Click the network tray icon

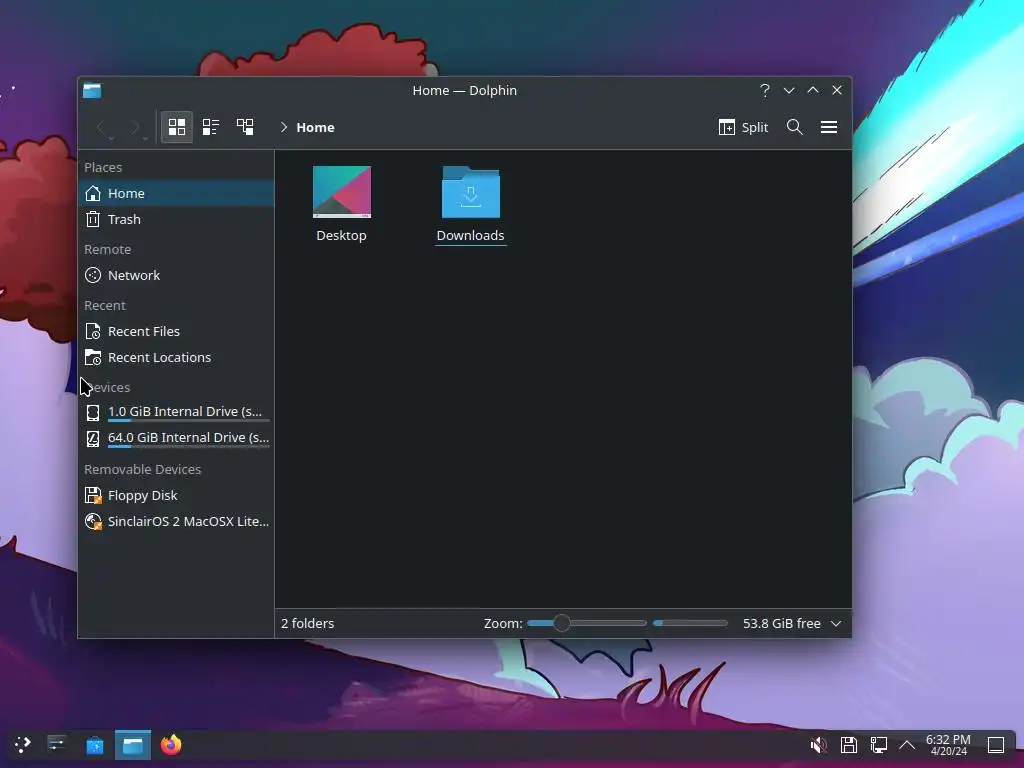pyautogui.click(x=878, y=745)
